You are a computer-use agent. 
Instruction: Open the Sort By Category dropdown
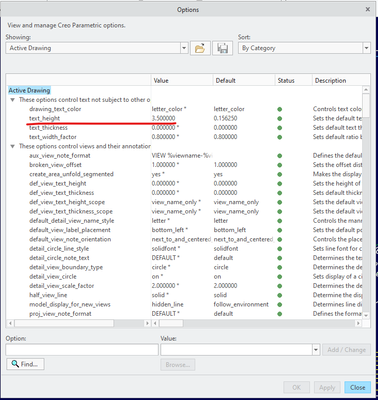pyautogui.click(x=366, y=48)
